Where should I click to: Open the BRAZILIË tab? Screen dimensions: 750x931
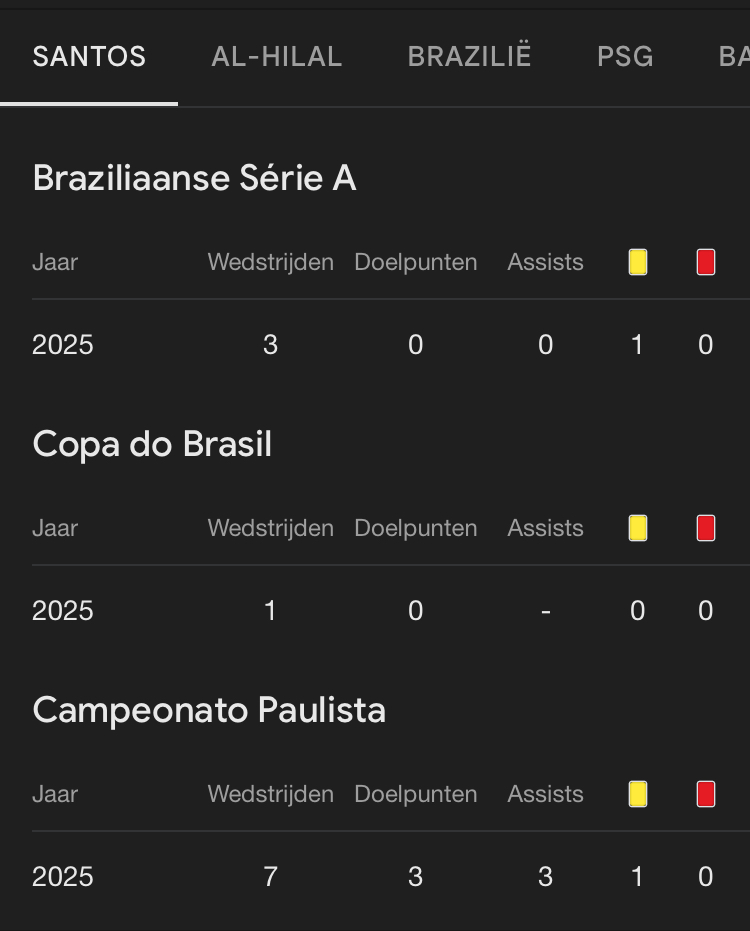point(469,57)
